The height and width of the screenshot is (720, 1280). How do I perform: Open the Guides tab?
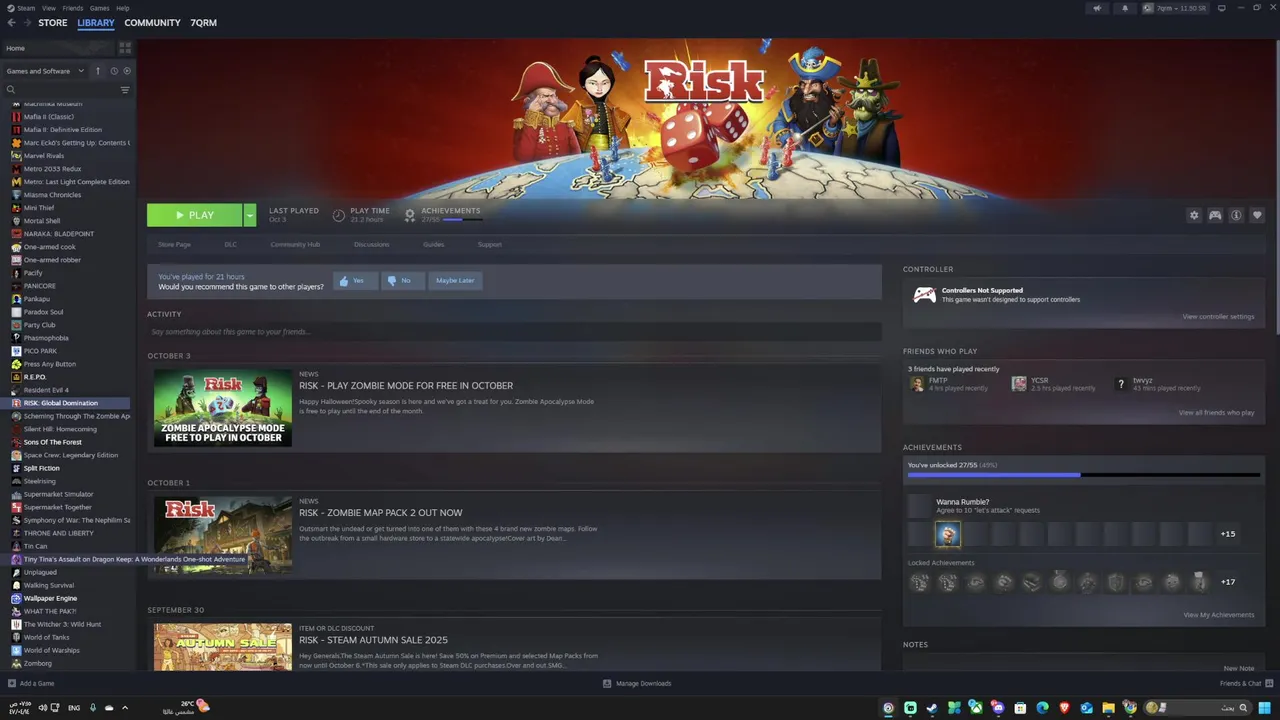pos(433,244)
